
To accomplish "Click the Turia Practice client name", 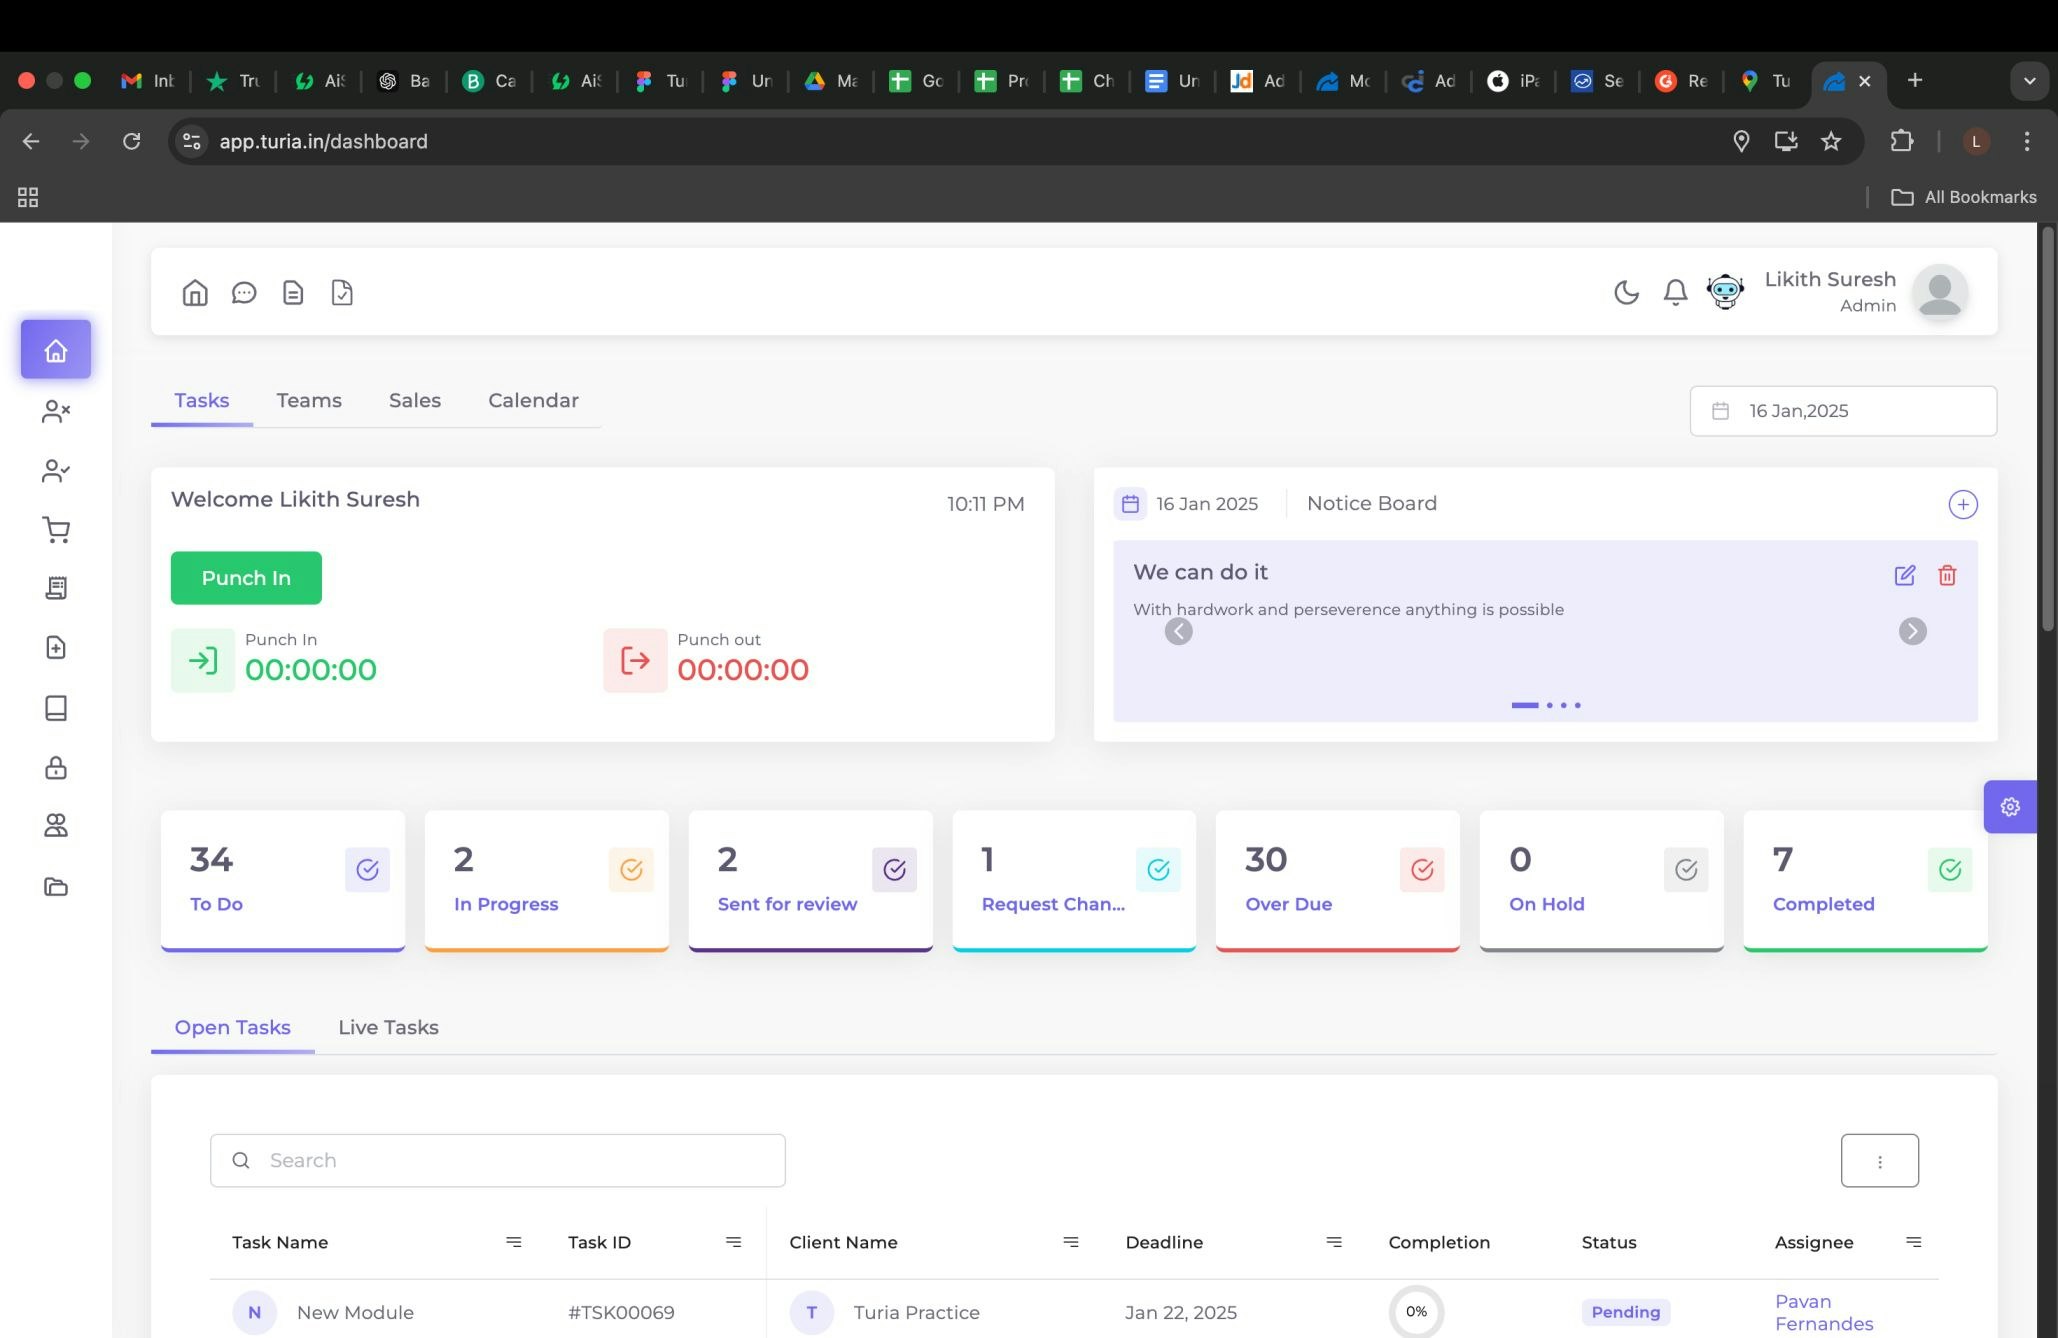I will pyautogui.click(x=916, y=1312).
